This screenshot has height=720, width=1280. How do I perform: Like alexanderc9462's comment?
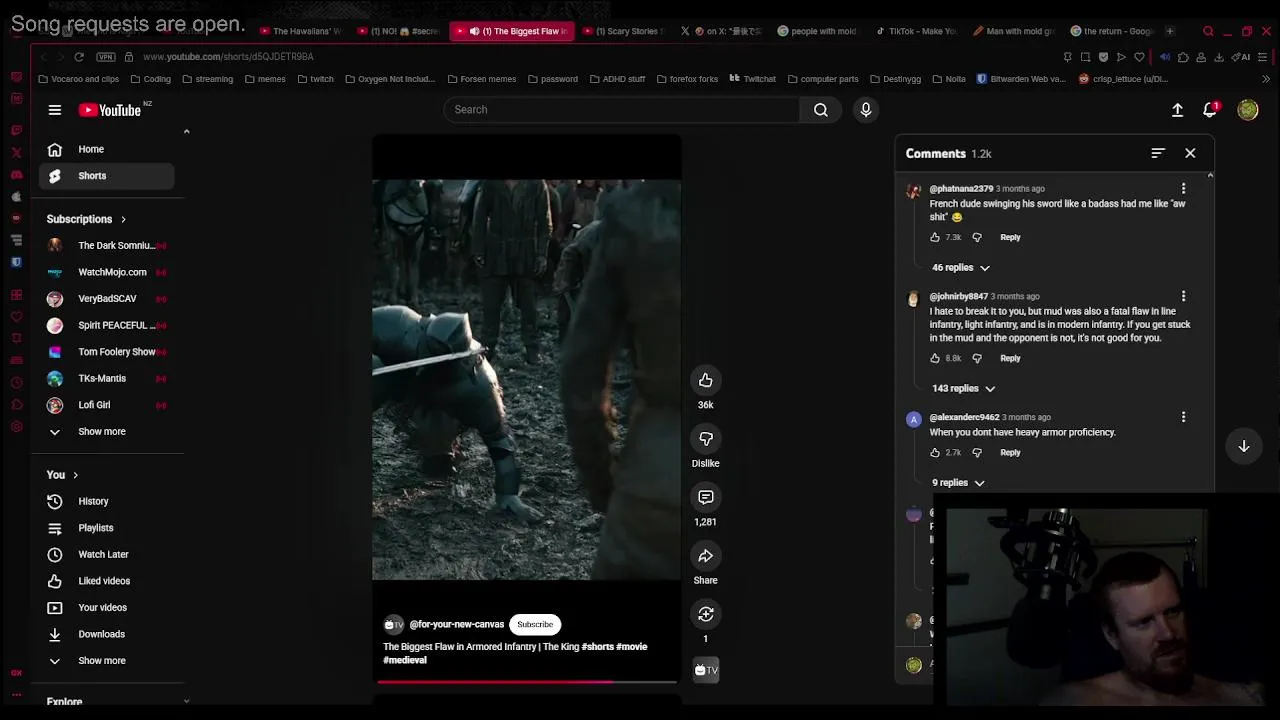click(935, 453)
